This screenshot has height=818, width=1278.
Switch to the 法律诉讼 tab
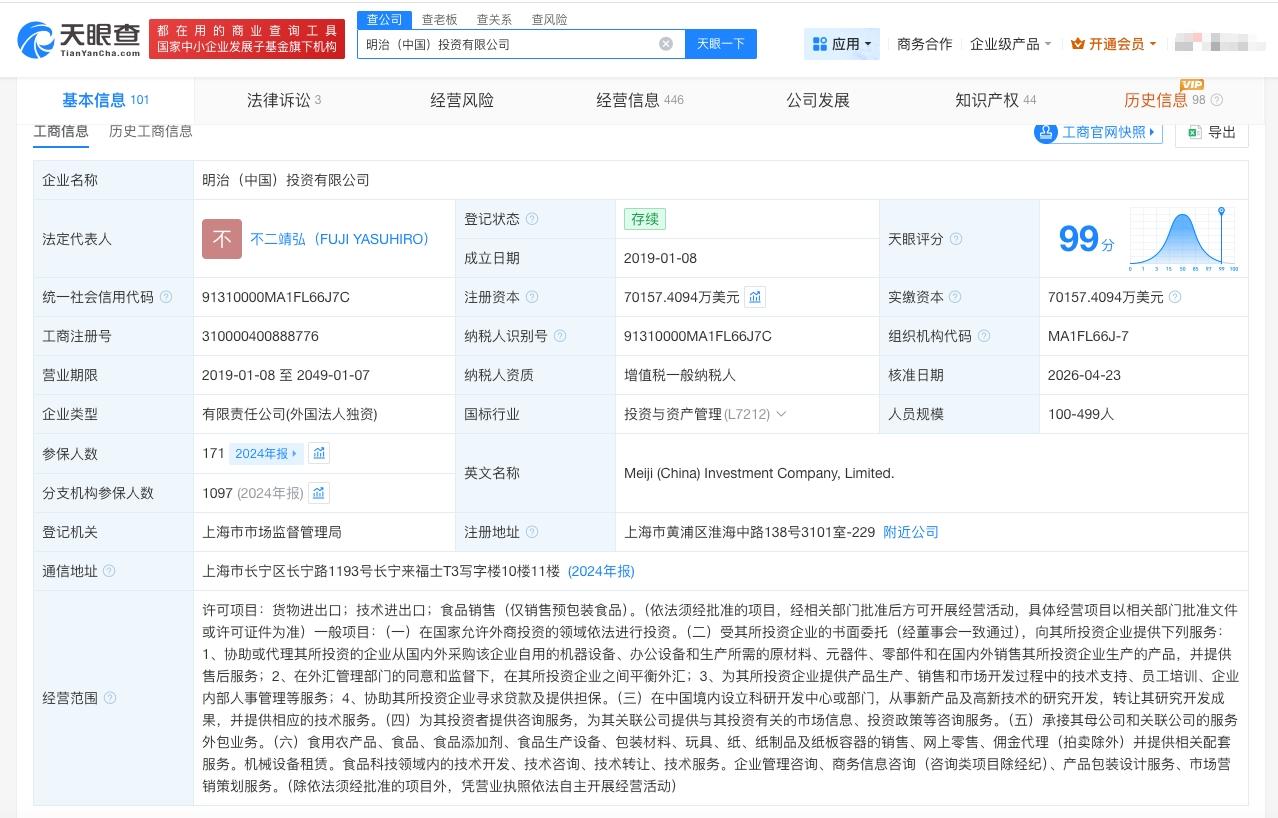point(283,100)
